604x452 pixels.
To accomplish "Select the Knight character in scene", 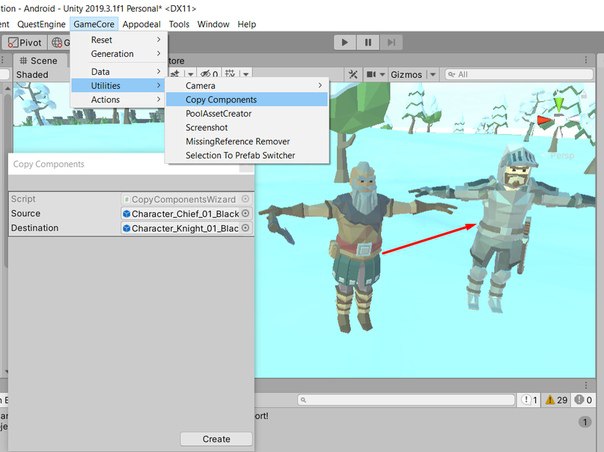I will tap(505, 227).
